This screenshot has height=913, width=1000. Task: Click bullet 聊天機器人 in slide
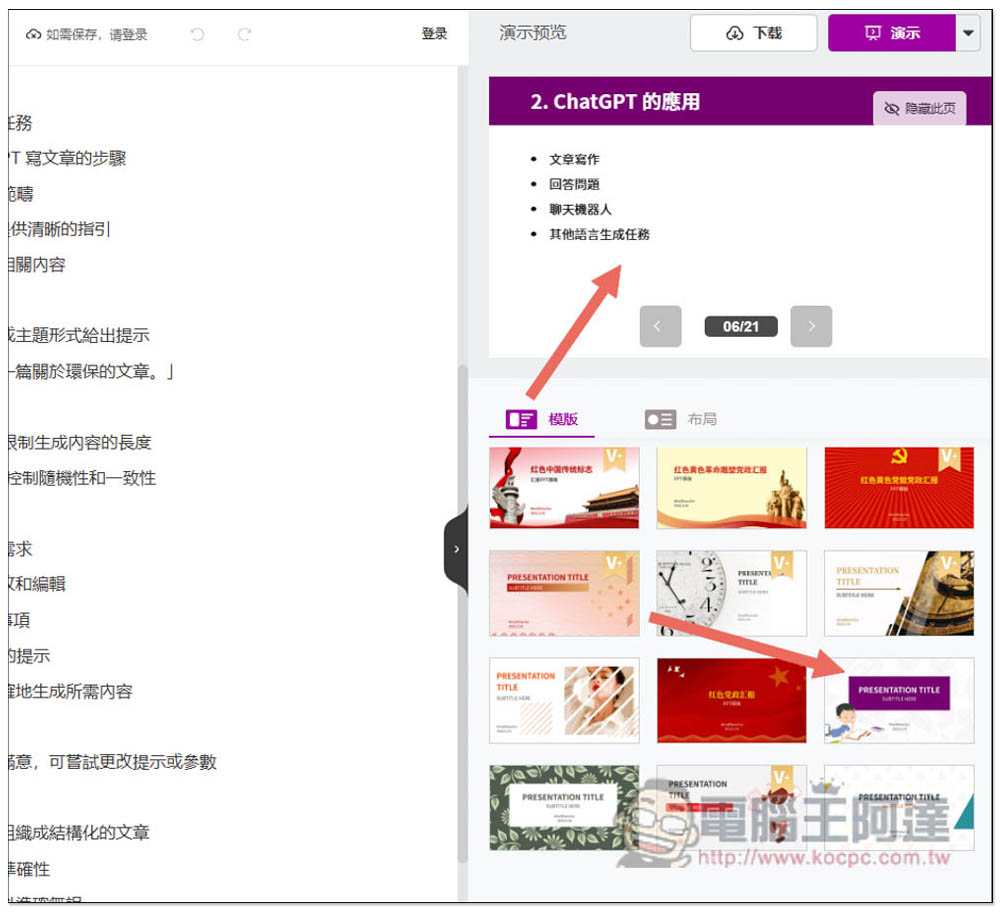580,209
